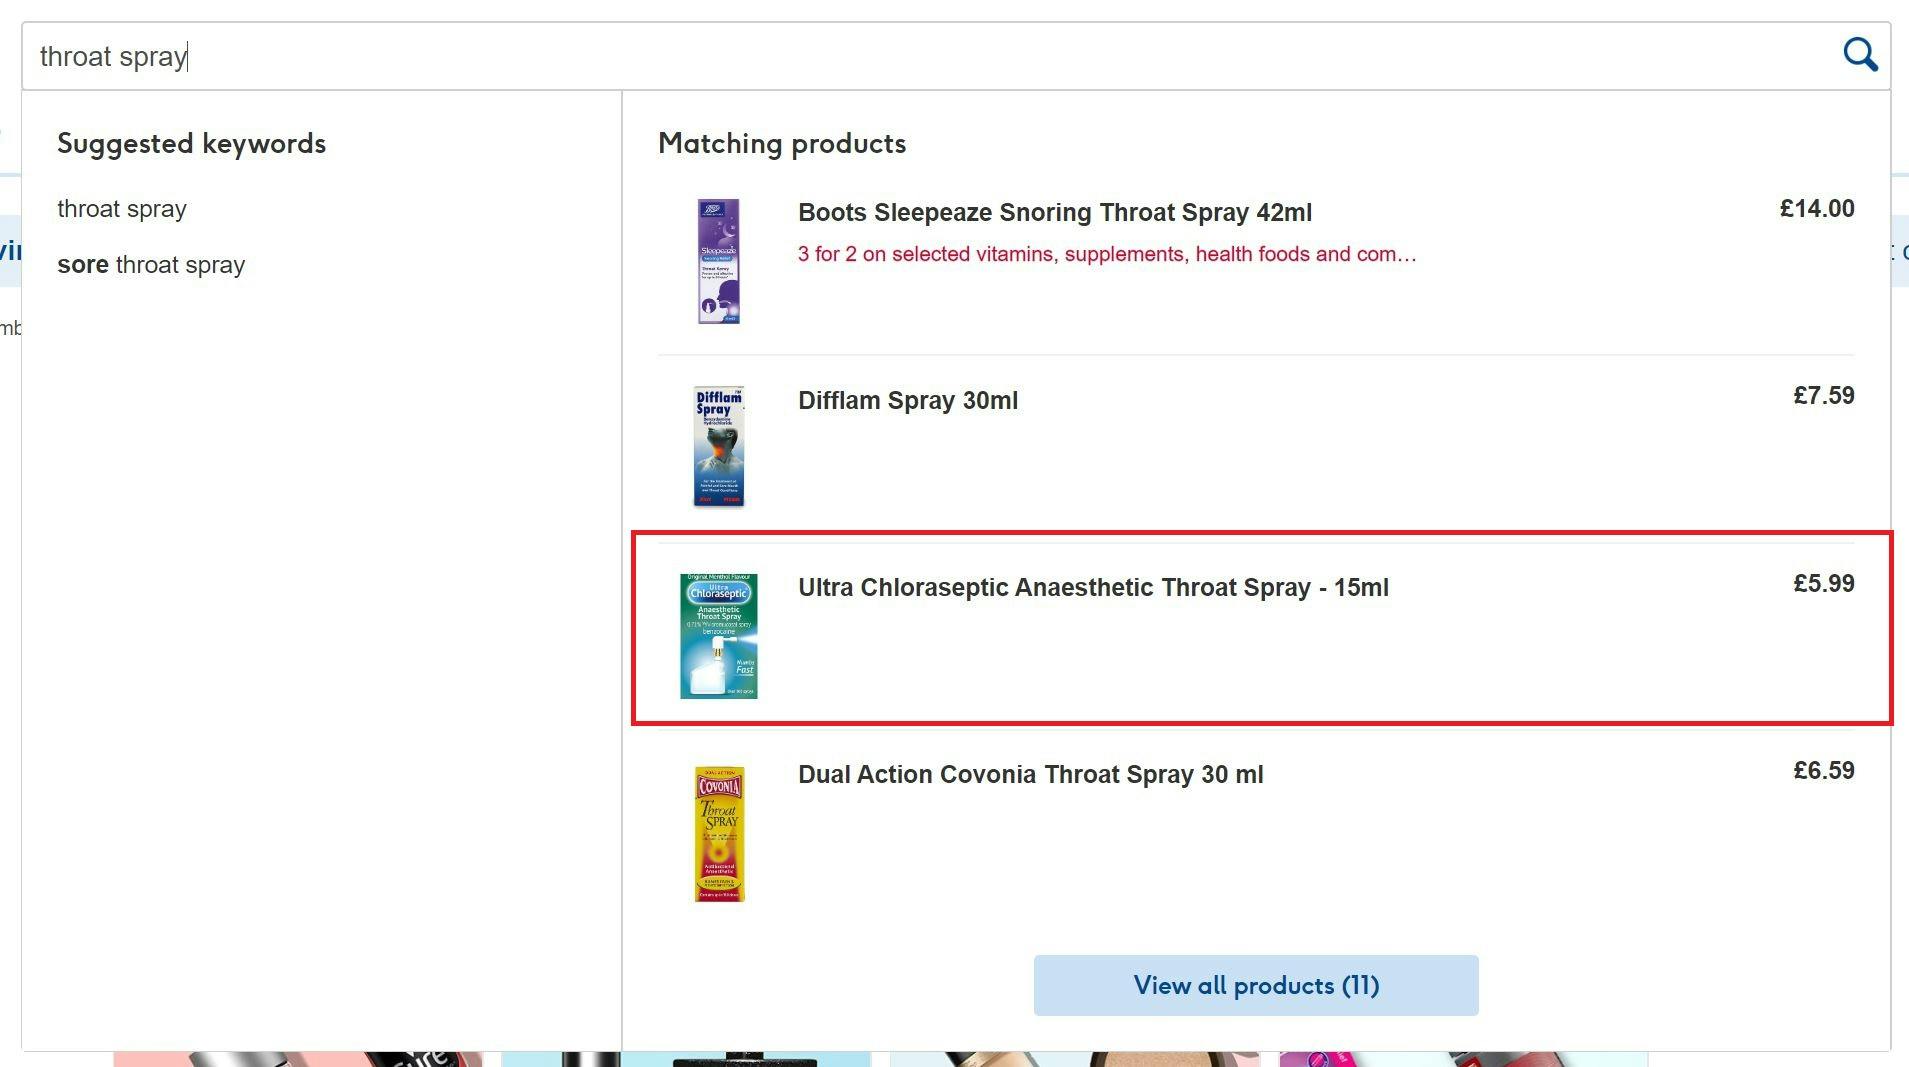Image resolution: width=1909 pixels, height=1067 pixels.
Task: Go to Difflam Spray 30ml product link
Action: pos(907,401)
